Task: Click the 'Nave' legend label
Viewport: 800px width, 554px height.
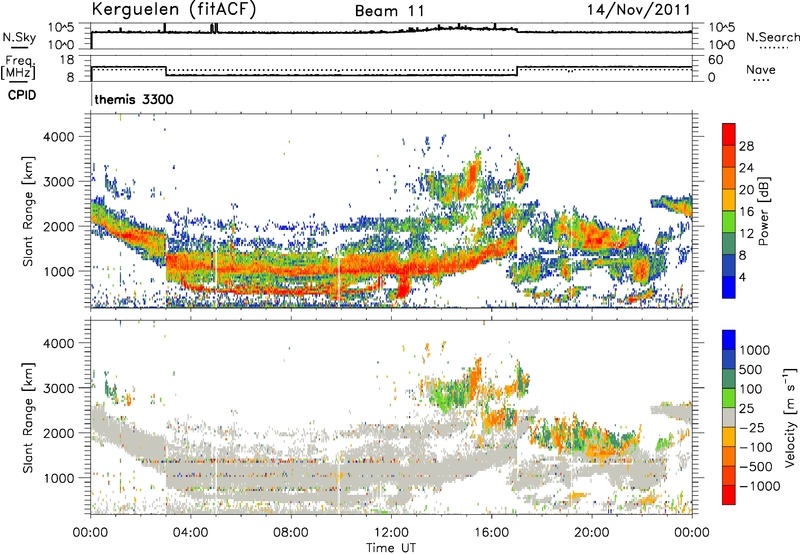Action: 761,69
